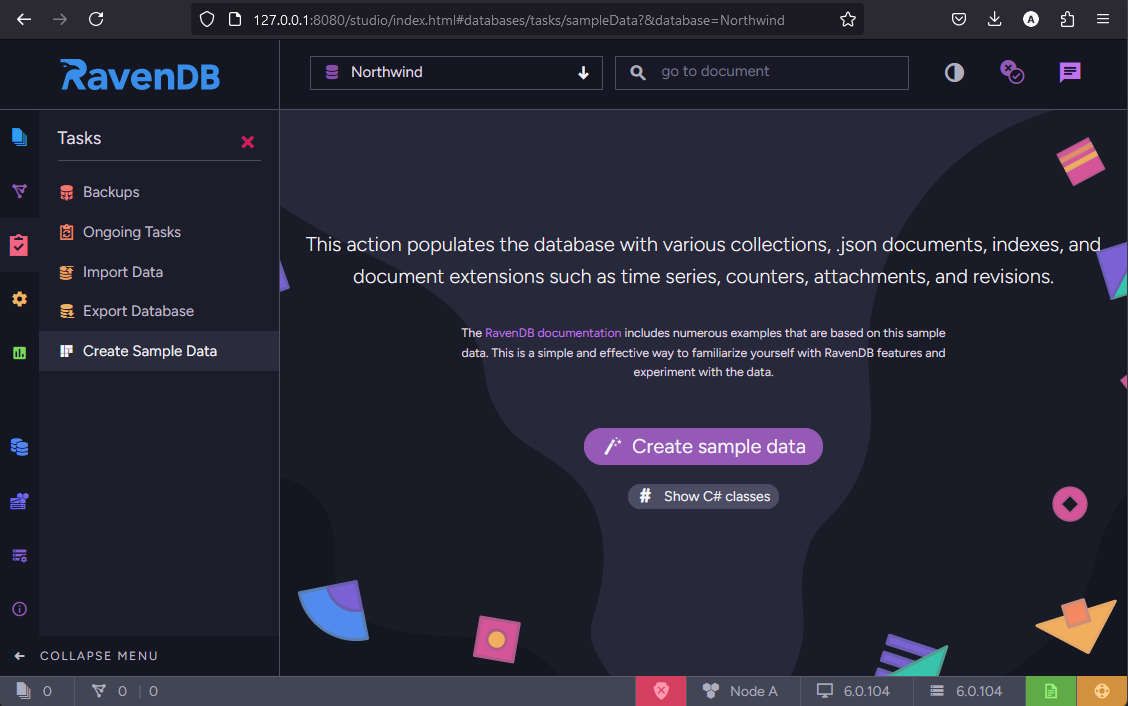Open Import Data menu item
This screenshot has height=706, width=1128.
[159, 272]
